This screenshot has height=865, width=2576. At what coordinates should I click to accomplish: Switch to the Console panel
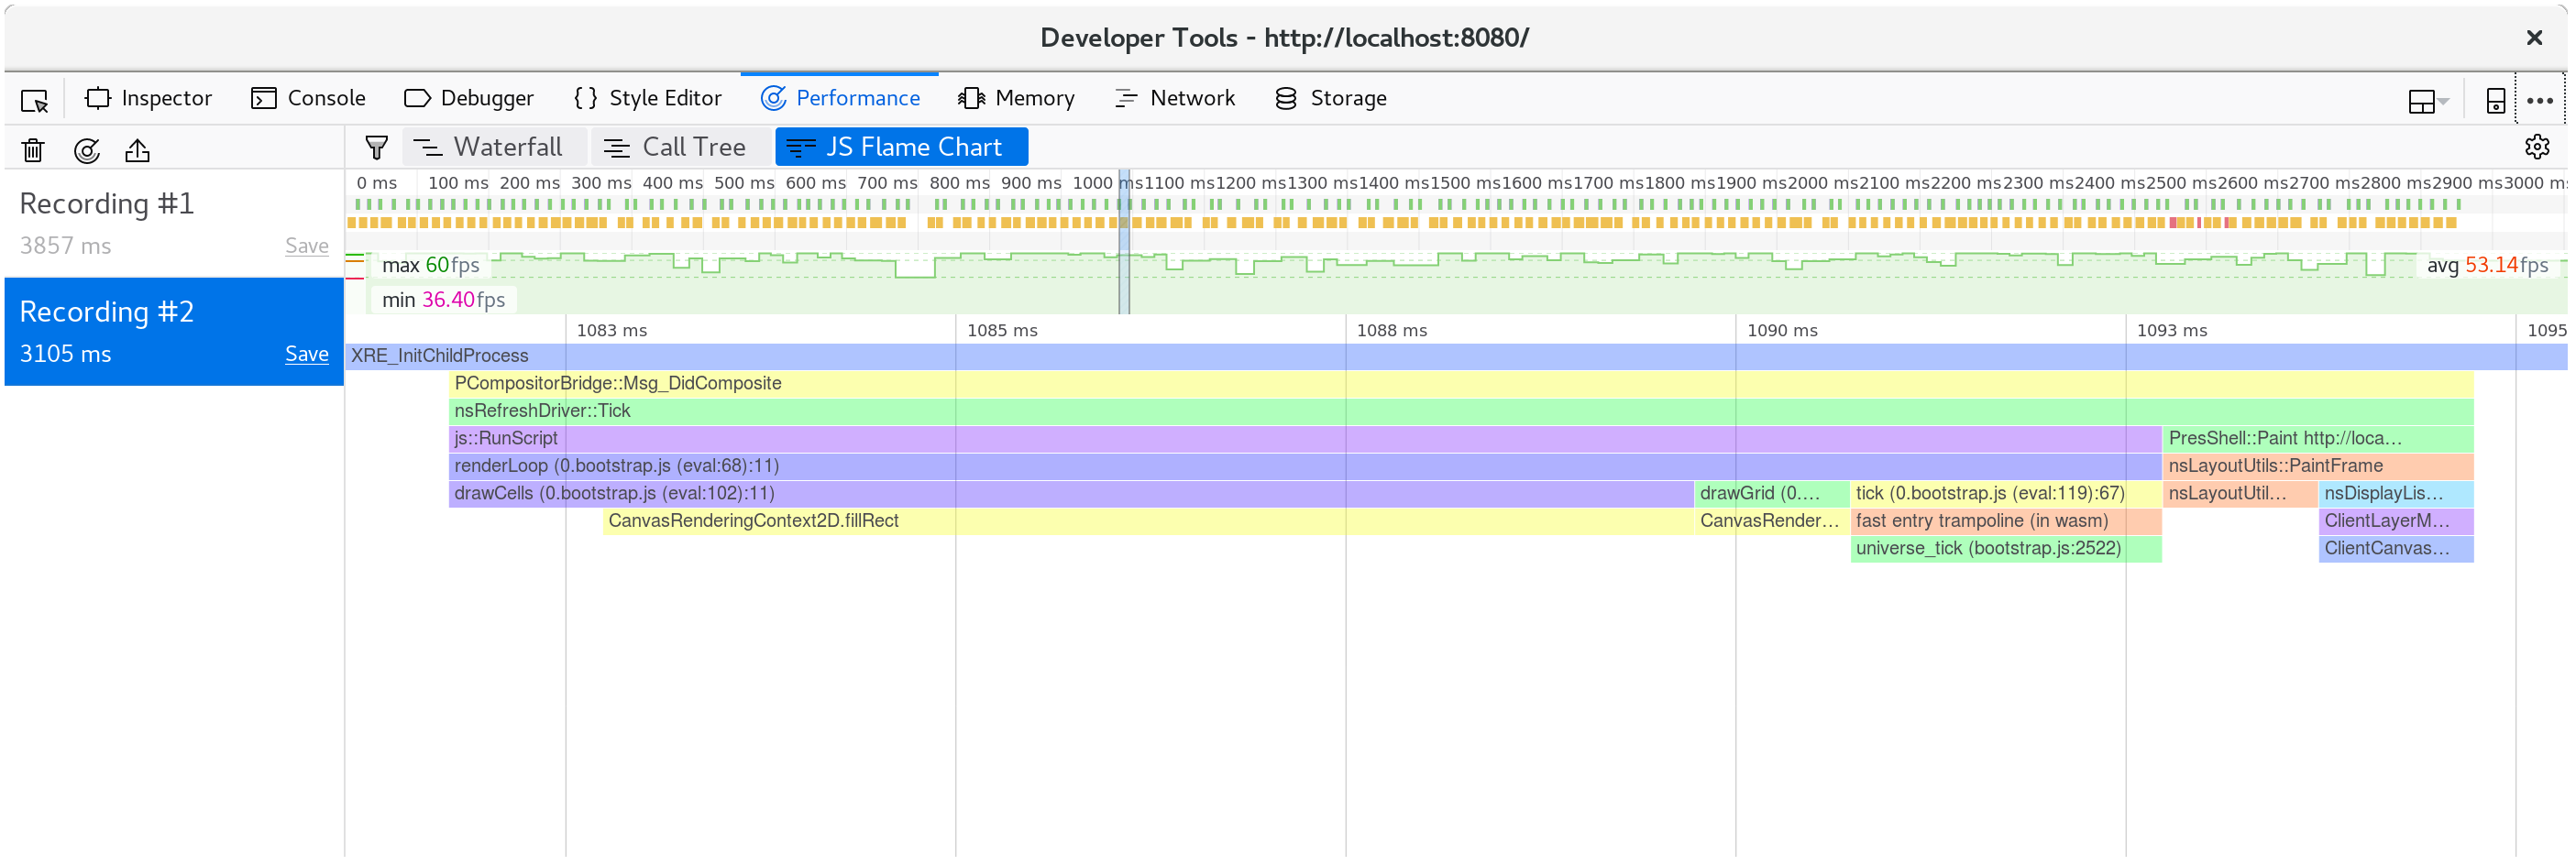[308, 97]
